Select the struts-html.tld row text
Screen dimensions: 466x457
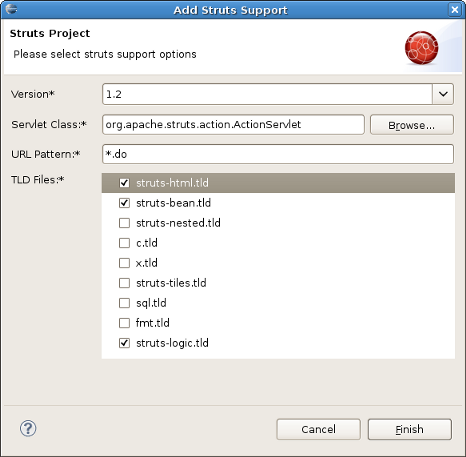[172, 183]
